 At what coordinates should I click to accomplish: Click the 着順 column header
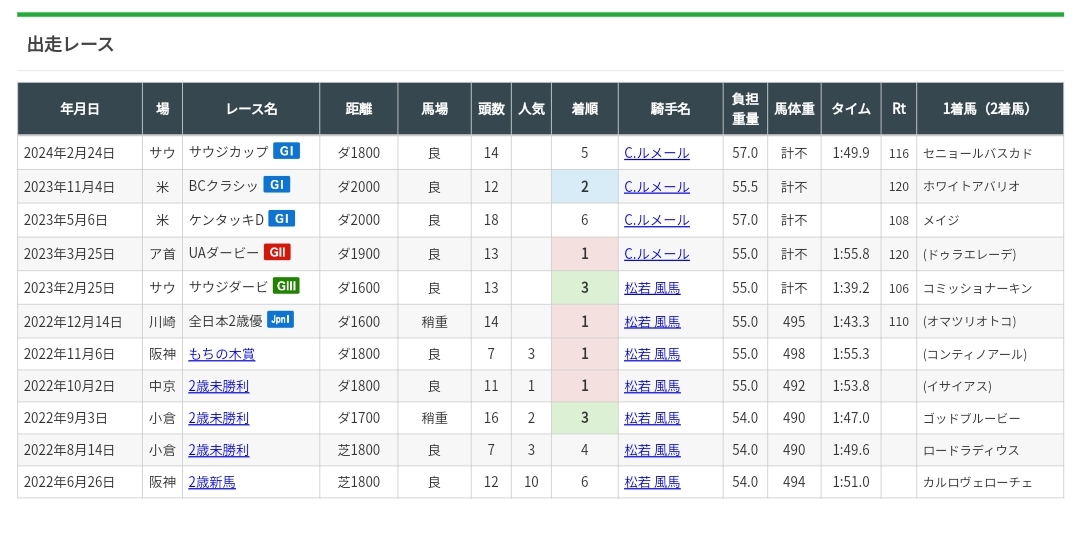tap(584, 109)
